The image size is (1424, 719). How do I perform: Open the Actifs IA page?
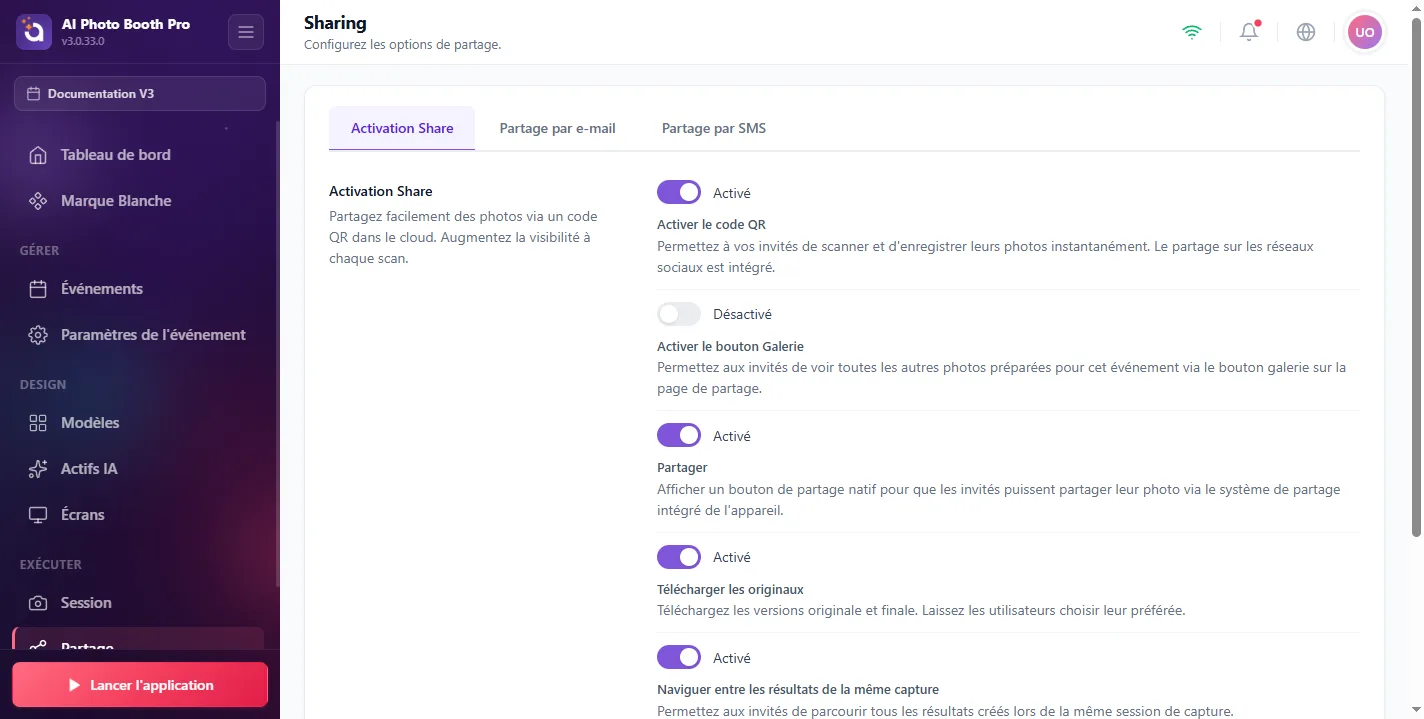[x=138, y=469]
